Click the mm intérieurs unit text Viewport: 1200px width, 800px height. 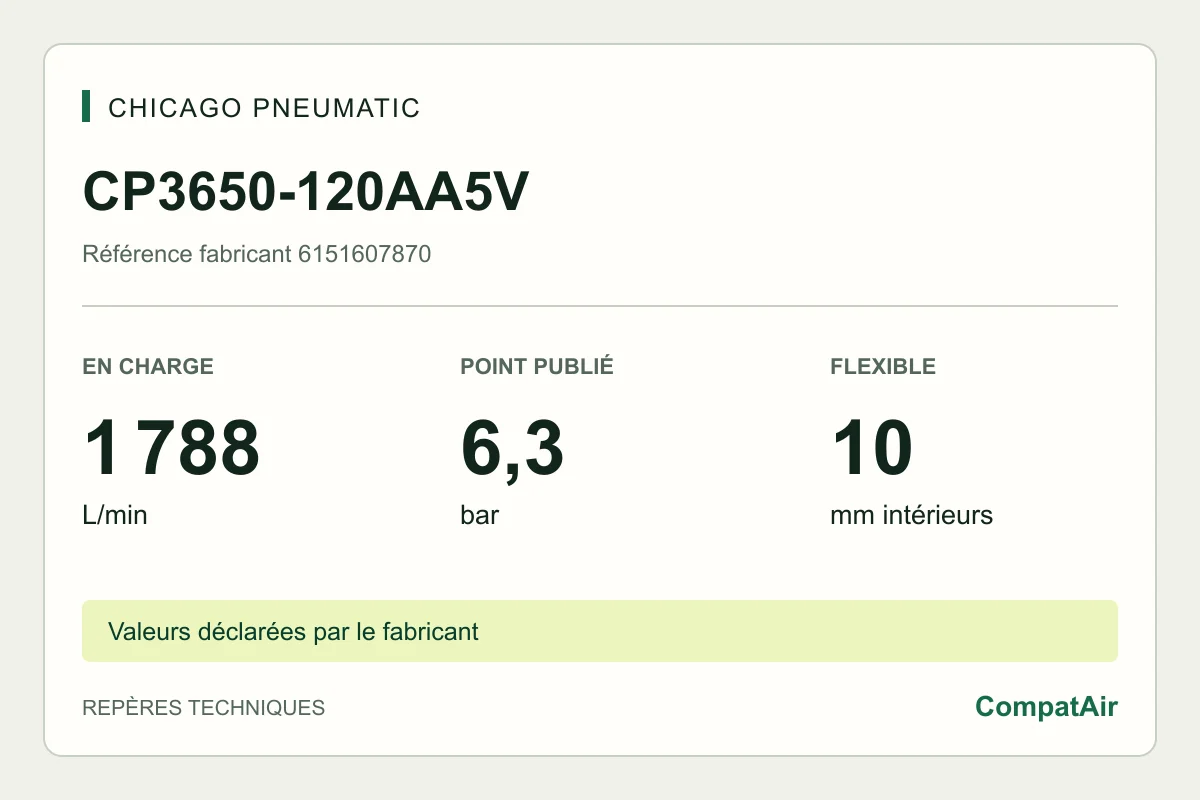click(x=912, y=516)
